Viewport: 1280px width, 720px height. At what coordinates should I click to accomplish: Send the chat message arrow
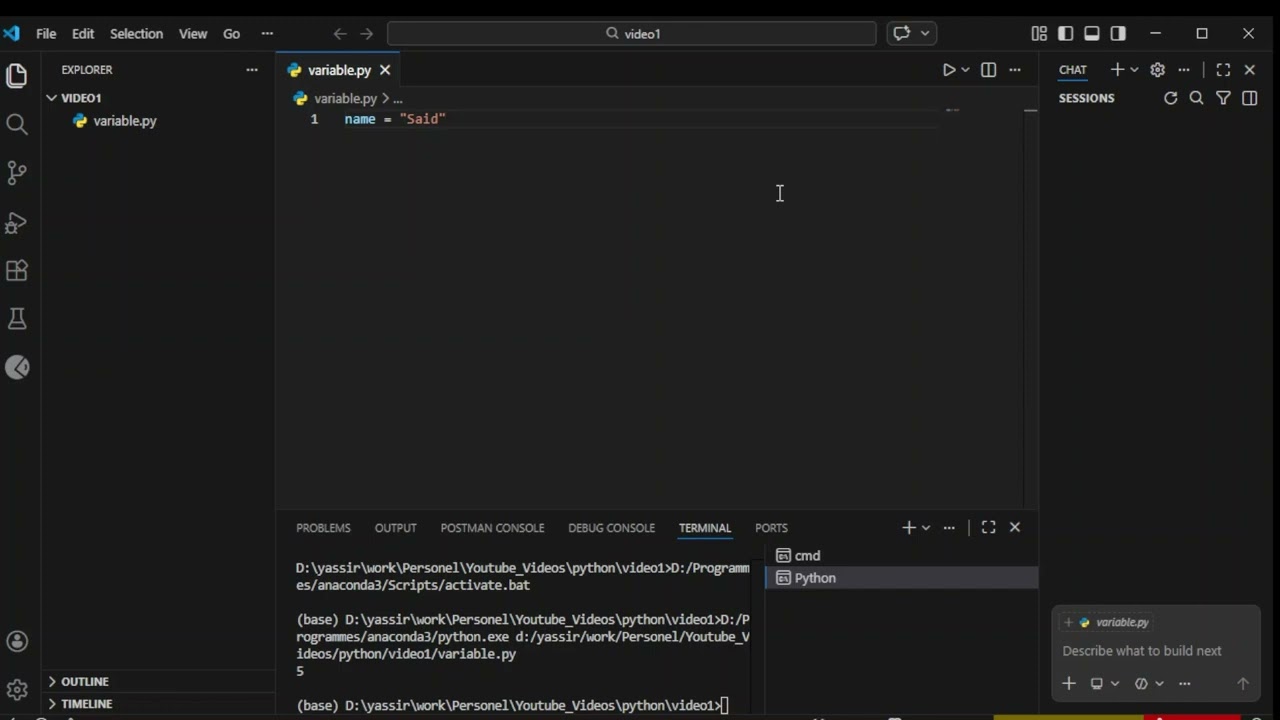coord(1243,684)
